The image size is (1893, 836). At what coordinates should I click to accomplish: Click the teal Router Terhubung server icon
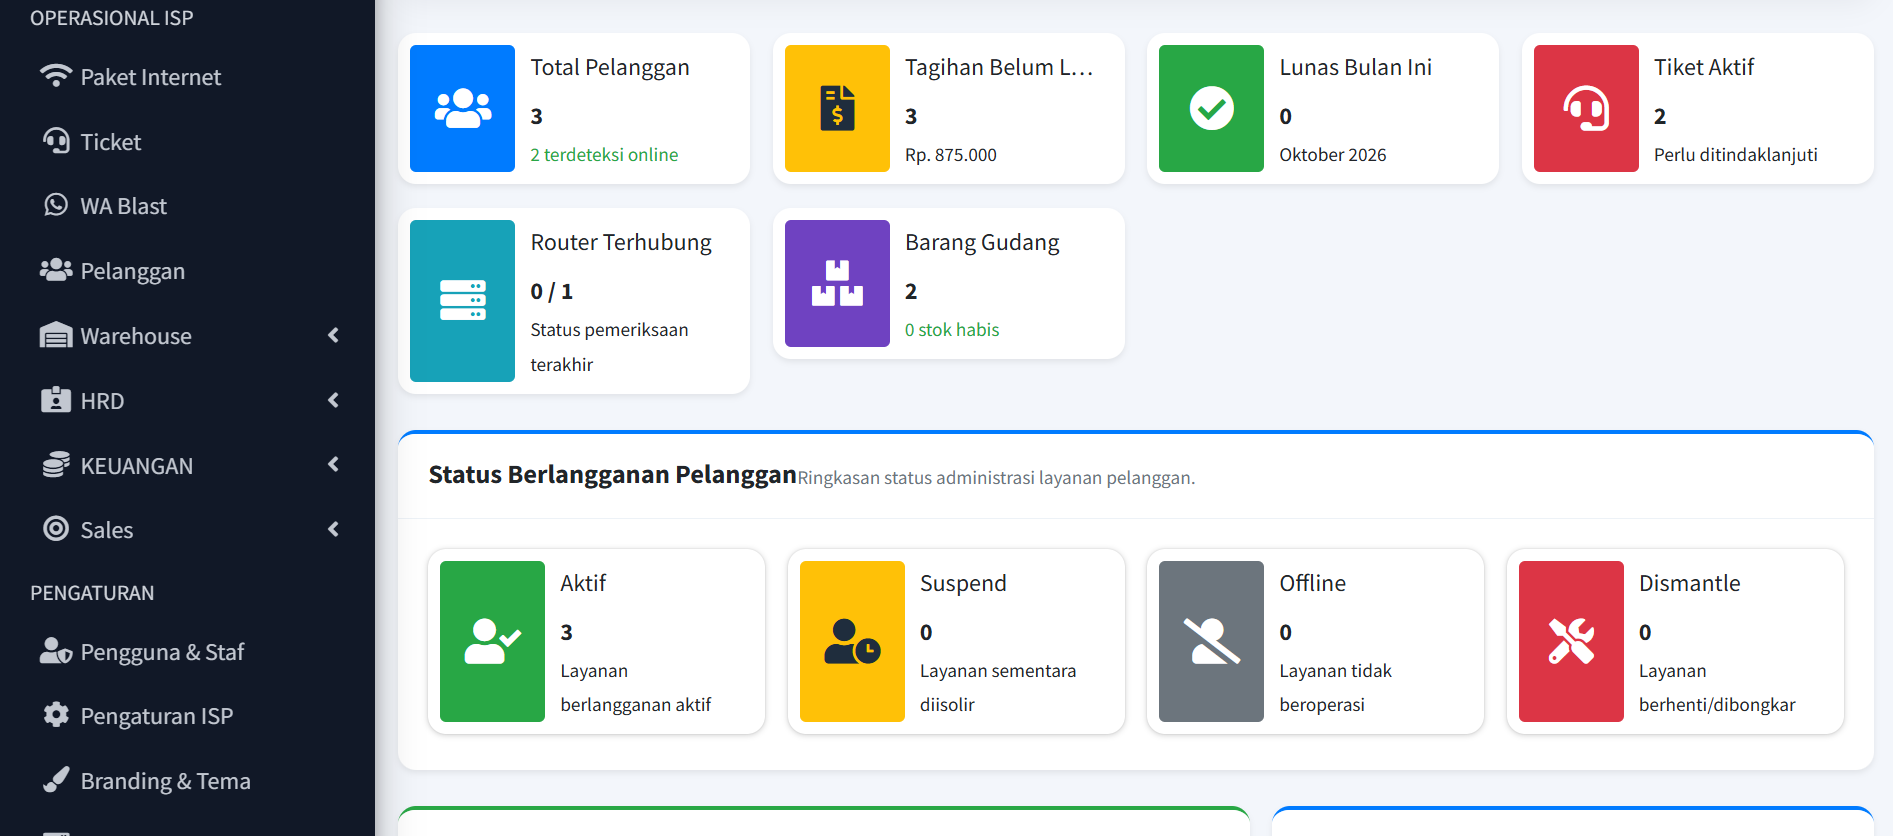462,300
